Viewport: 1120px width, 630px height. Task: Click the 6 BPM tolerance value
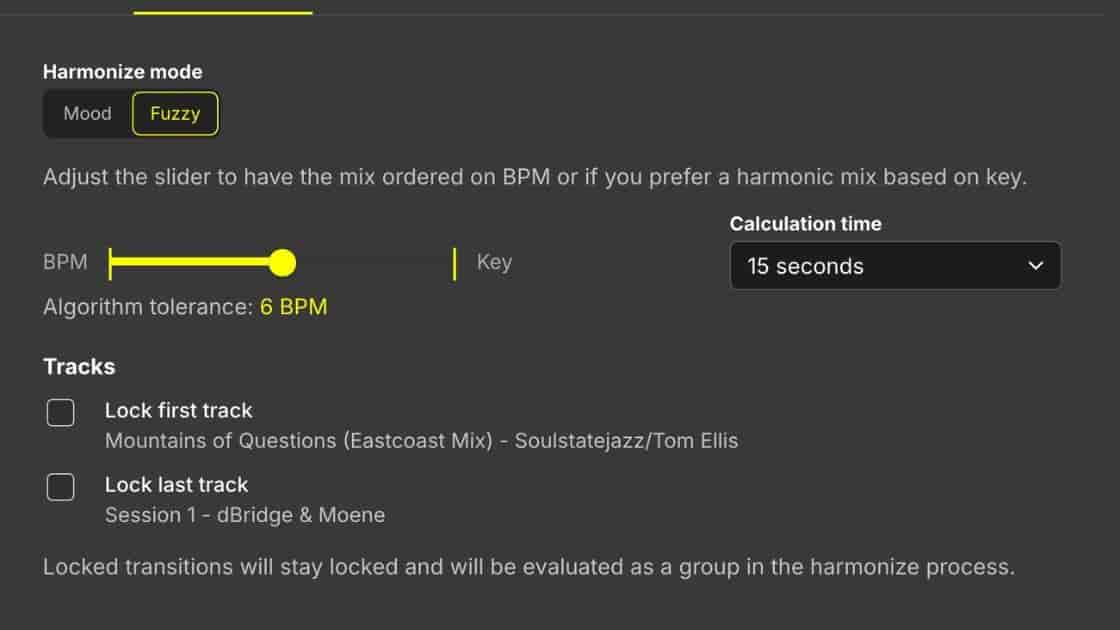coord(293,307)
